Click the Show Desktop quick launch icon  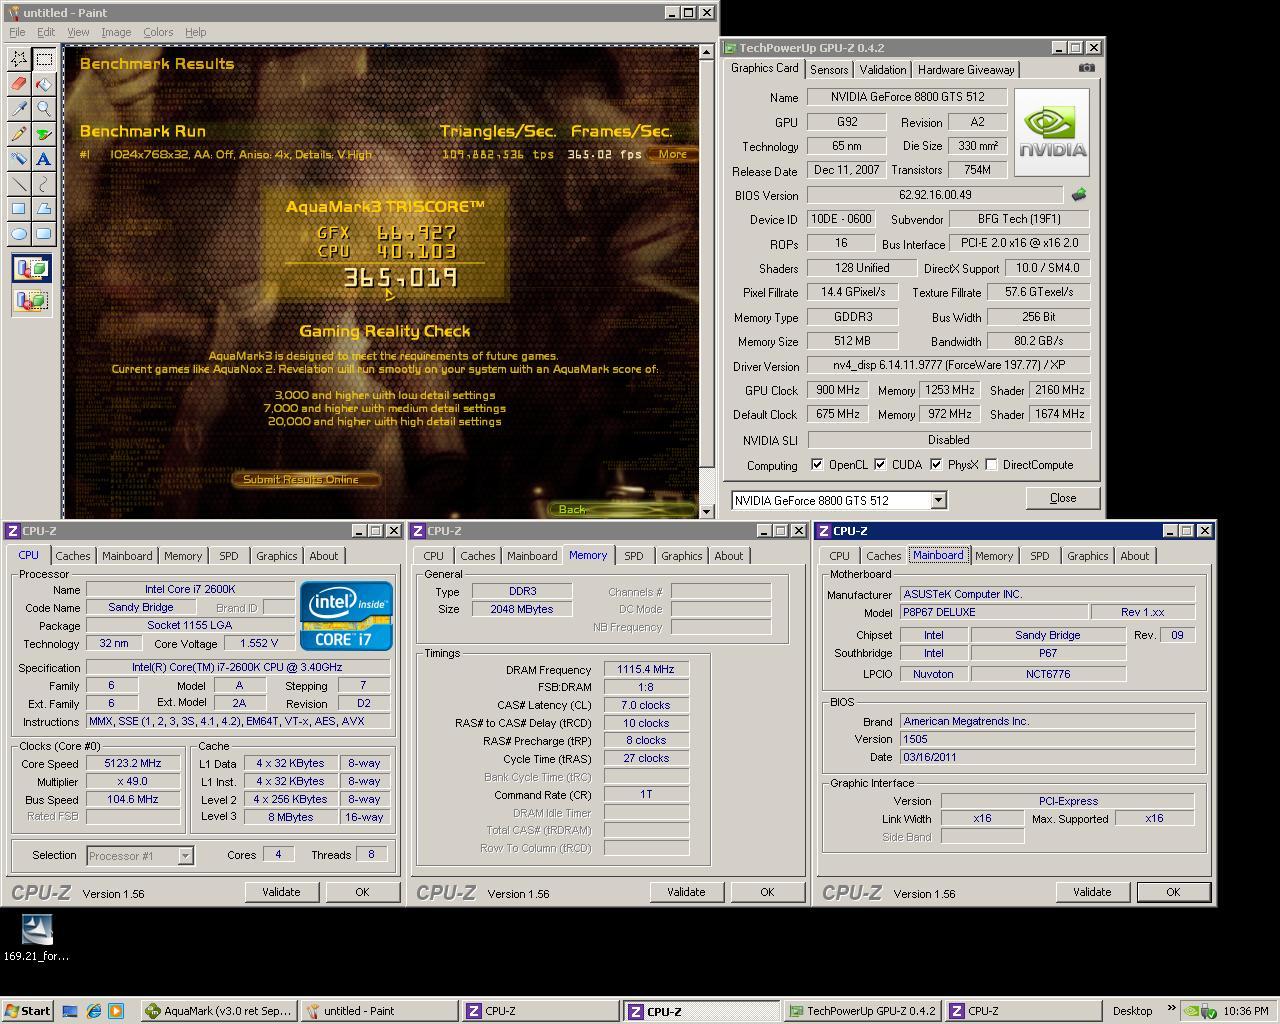click(x=70, y=1011)
